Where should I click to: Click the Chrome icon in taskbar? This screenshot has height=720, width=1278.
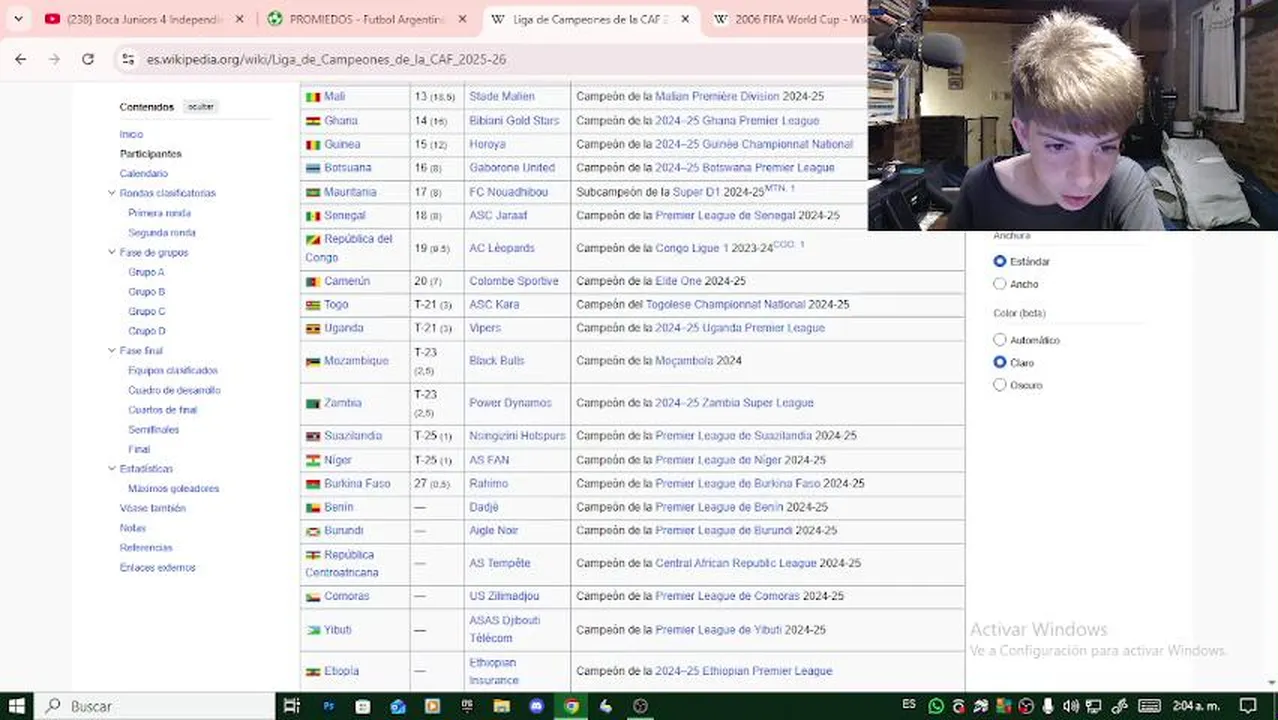(571, 706)
